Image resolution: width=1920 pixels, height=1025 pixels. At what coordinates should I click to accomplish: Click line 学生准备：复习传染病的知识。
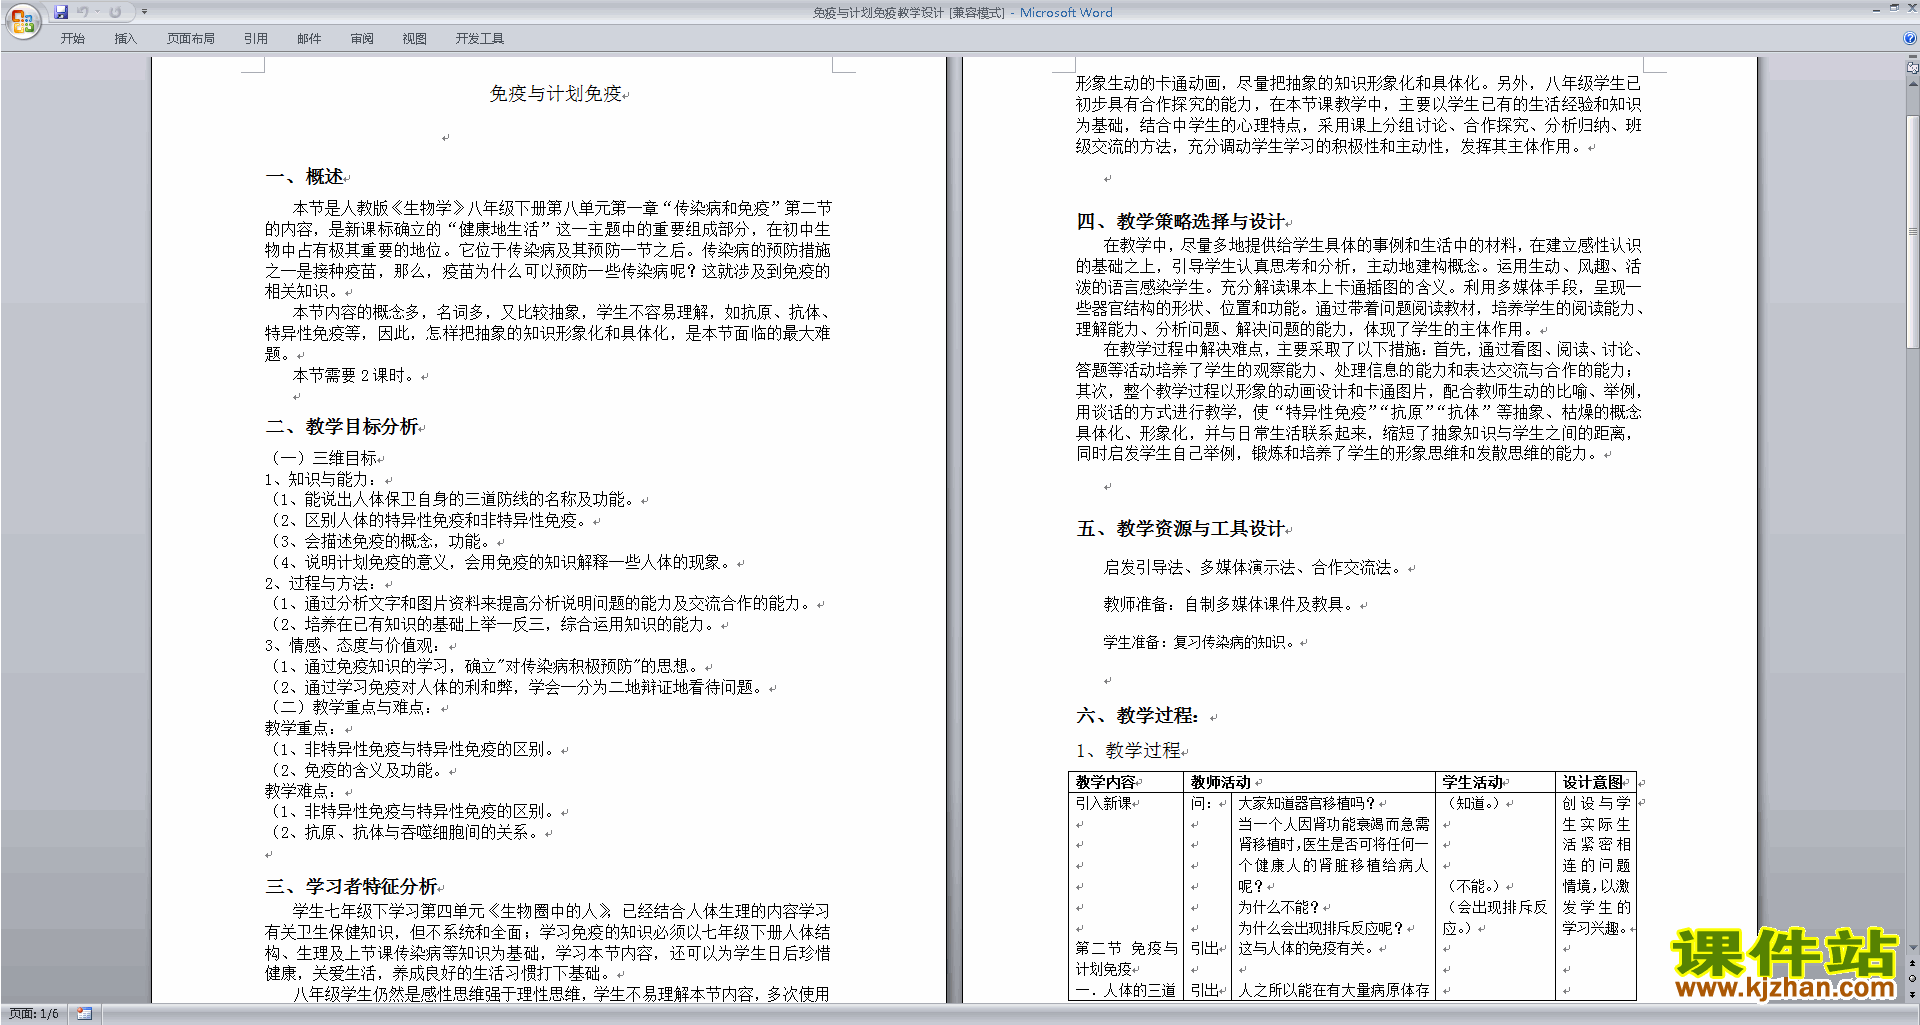tap(1200, 642)
